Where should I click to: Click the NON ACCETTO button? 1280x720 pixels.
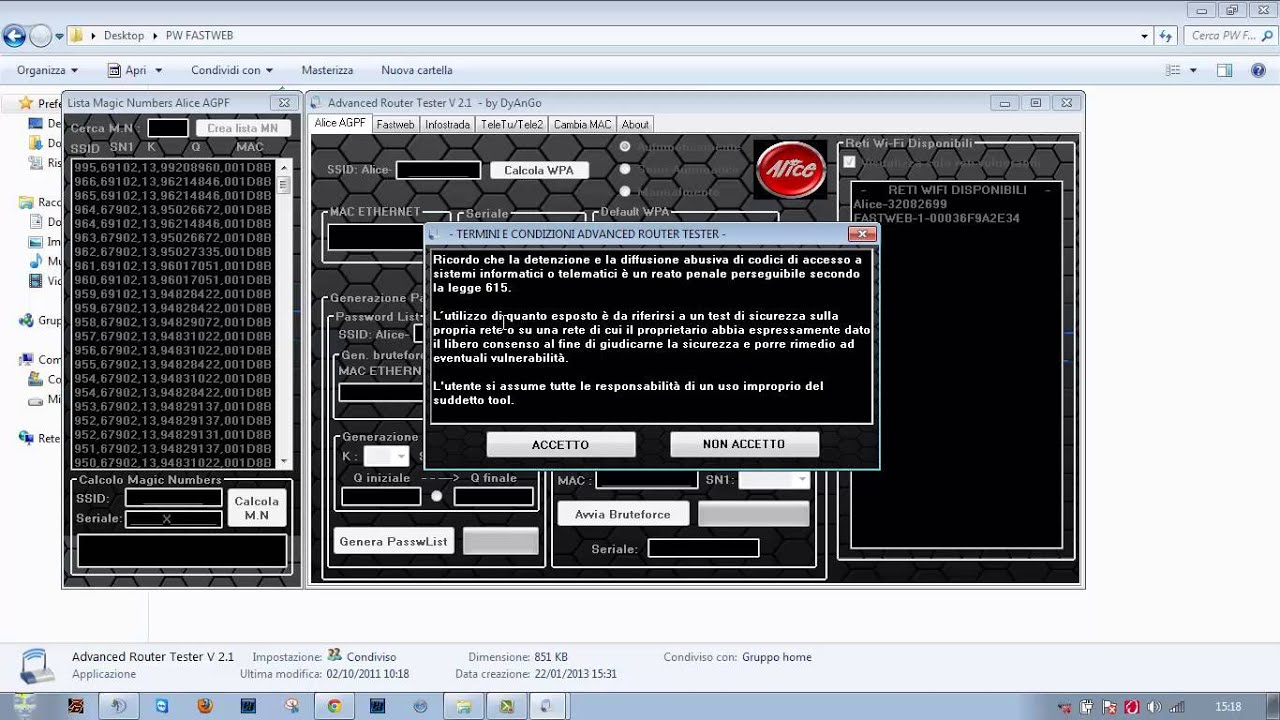[x=744, y=444]
